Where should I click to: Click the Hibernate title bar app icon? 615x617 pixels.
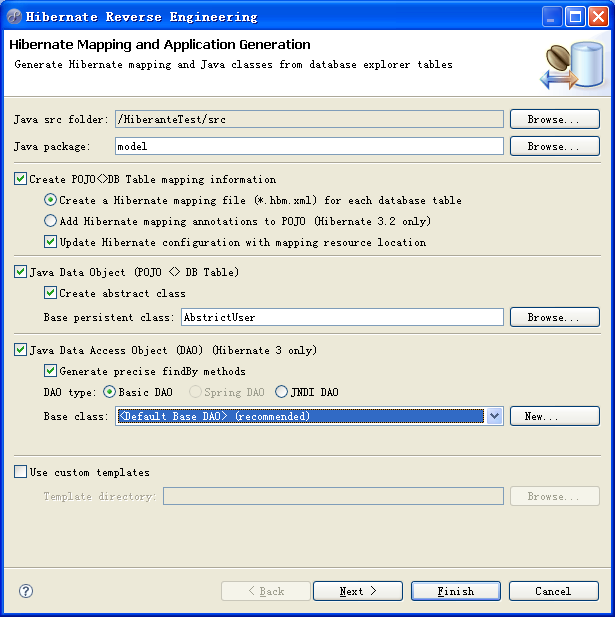[14, 17]
